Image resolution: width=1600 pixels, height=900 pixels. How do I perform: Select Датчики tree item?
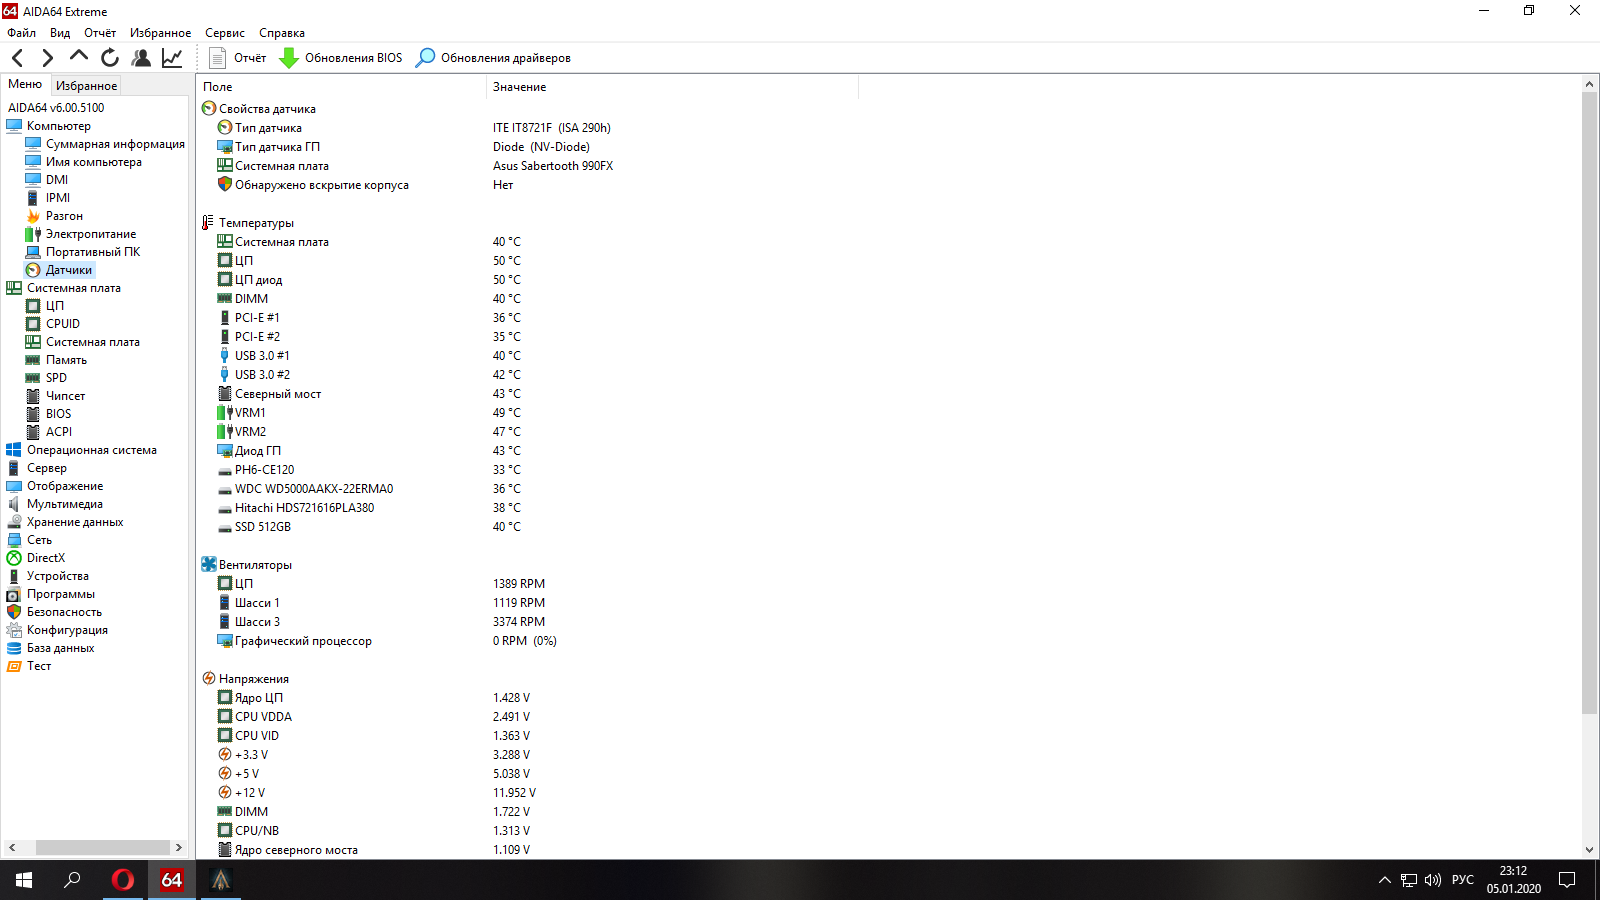click(x=68, y=270)
